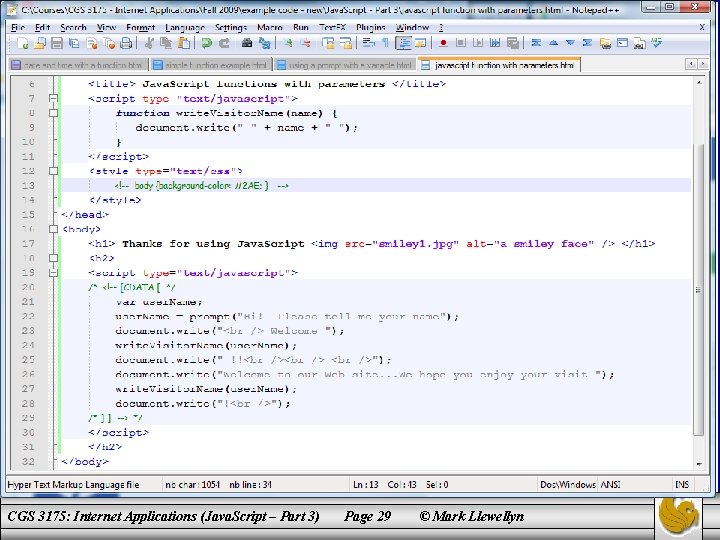Open Find with the binoculars icon
This screenshot has height=540, width=720.
point(247,43)
